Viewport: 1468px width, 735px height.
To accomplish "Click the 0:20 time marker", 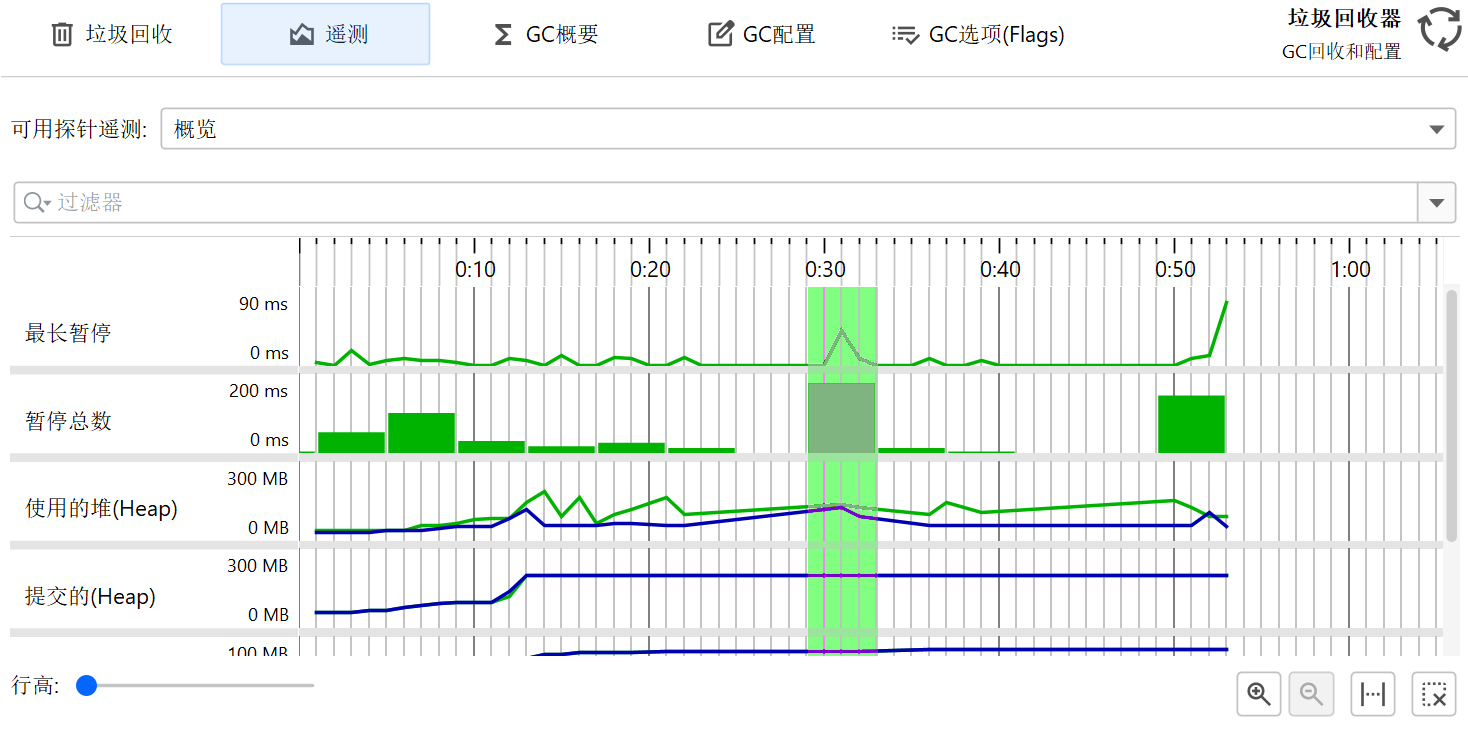I will point(650,269).
